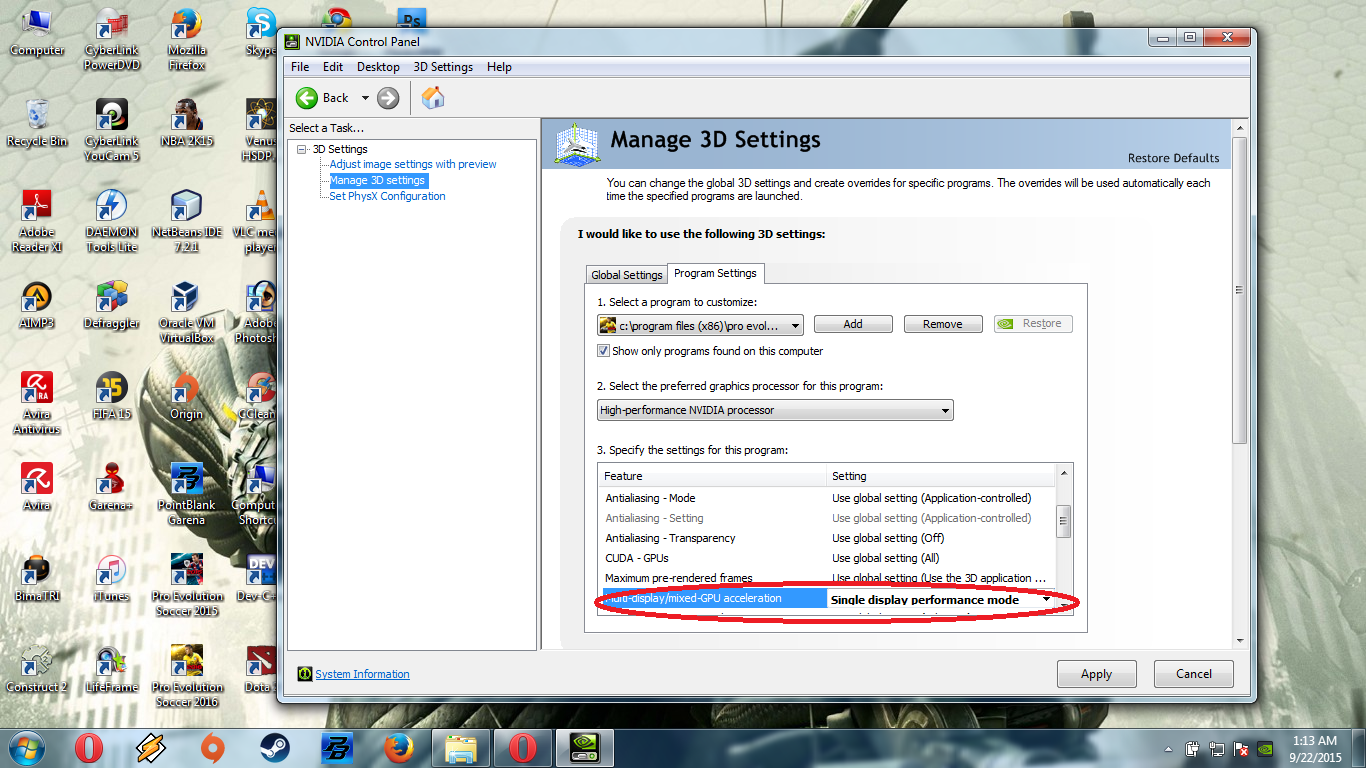1366x768 pixels.
Task: Launch CyberLink PowerDVD from desktop
Action: (112, 40)
